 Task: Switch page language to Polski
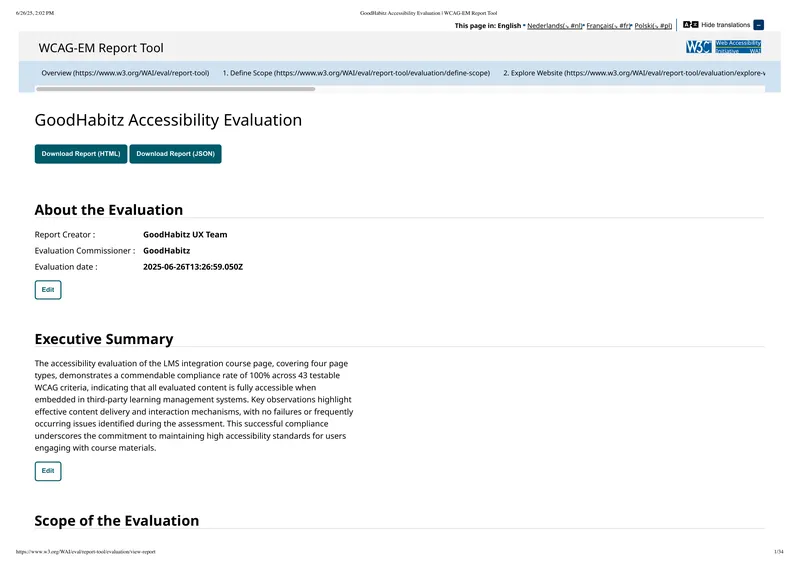click(653, 26)
